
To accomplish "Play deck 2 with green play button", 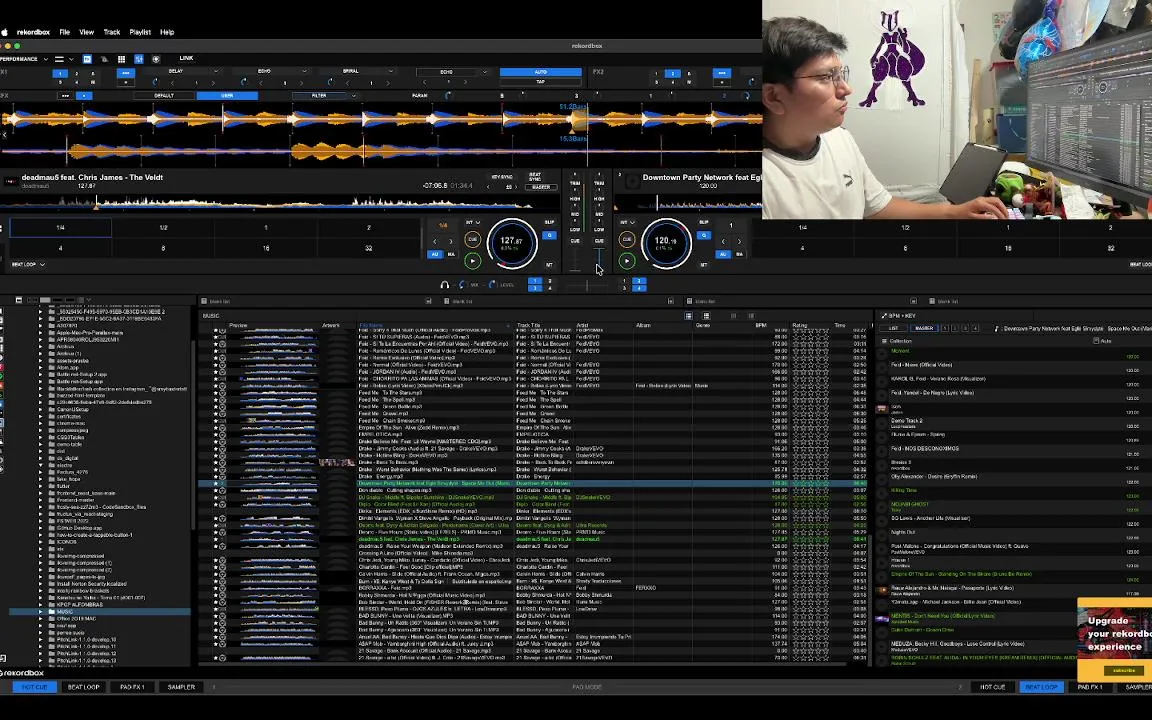I will pyautogui.click(x=627, y=260).
